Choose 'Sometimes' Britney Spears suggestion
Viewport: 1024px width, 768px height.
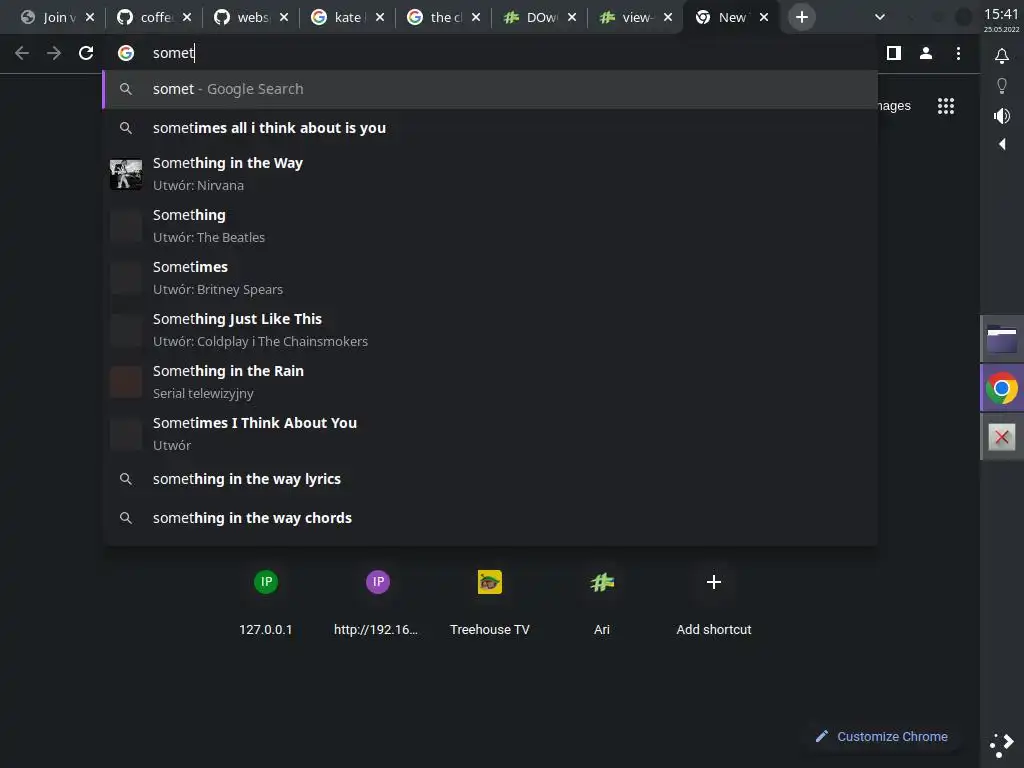click(x=490, y=278)
